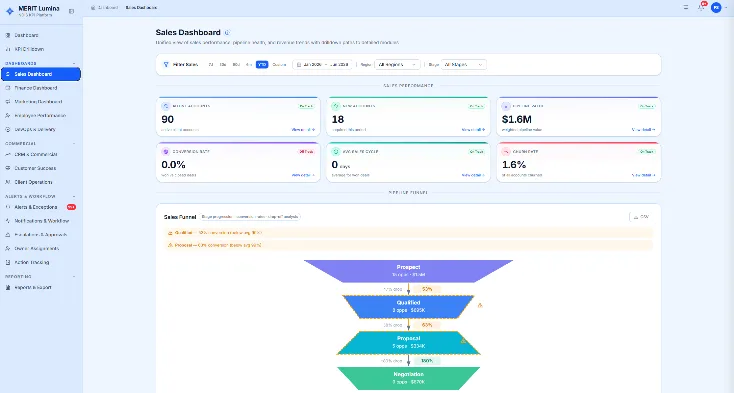Open the list menu icon in the top bar
The width and height of the screenshot is (734, 393).
coord(686,7)
